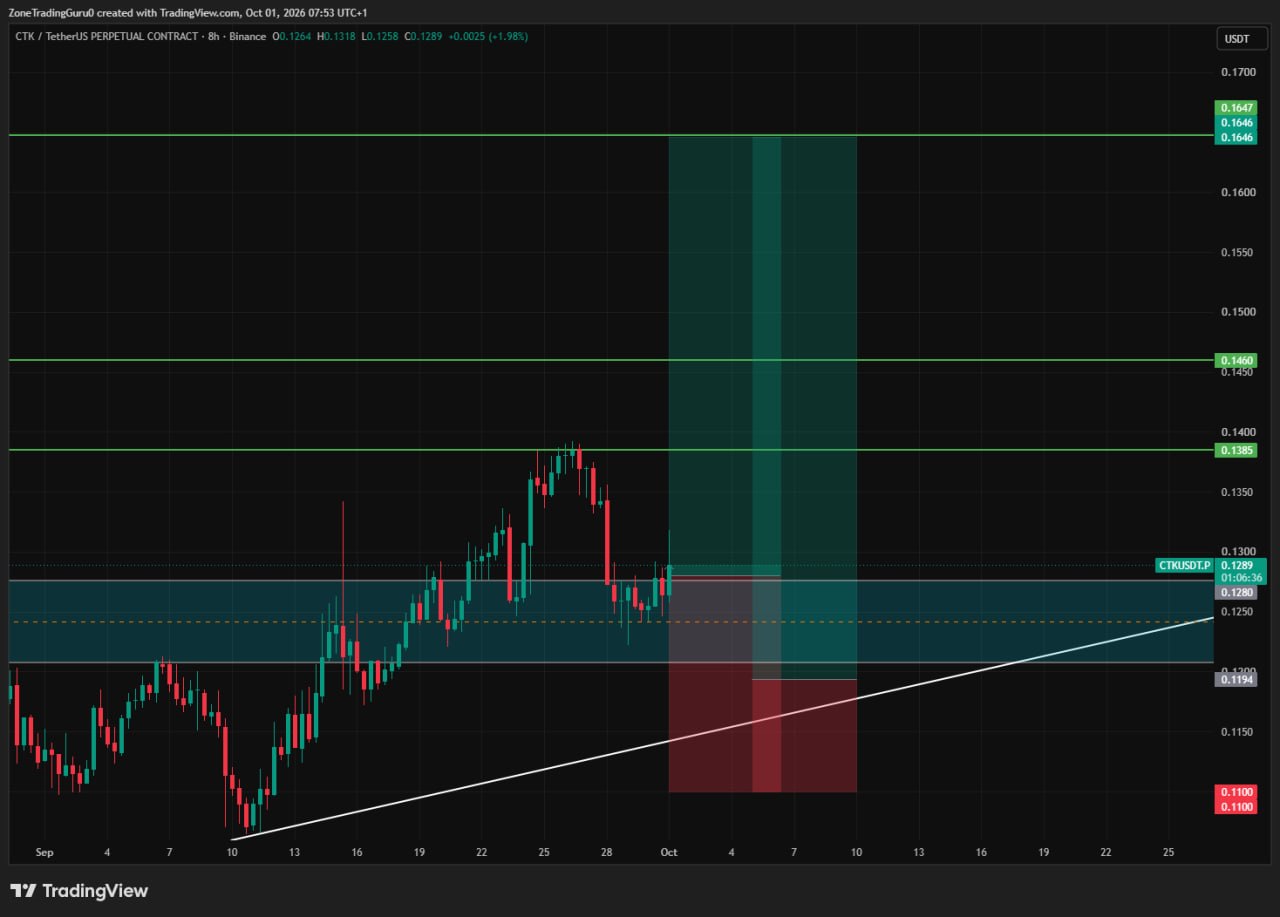1280x917 pixels.
Task: Click the Oct label on the time axis
Action: pyautogui.click(x=669, y=852)
